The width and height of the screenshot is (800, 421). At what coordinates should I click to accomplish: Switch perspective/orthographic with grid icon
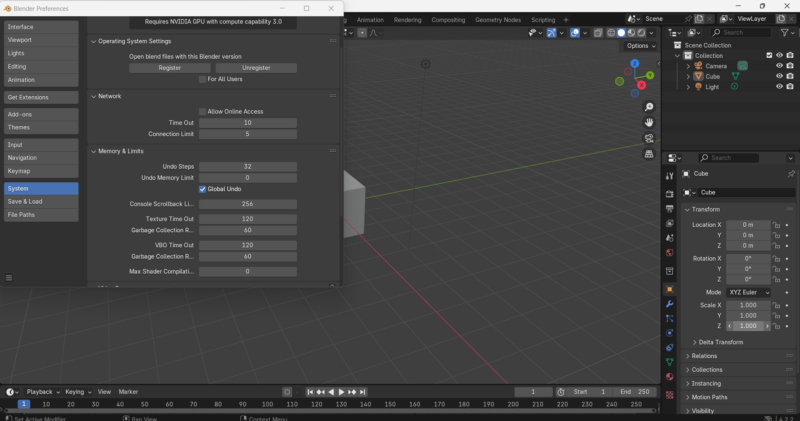tap(649, 154)
